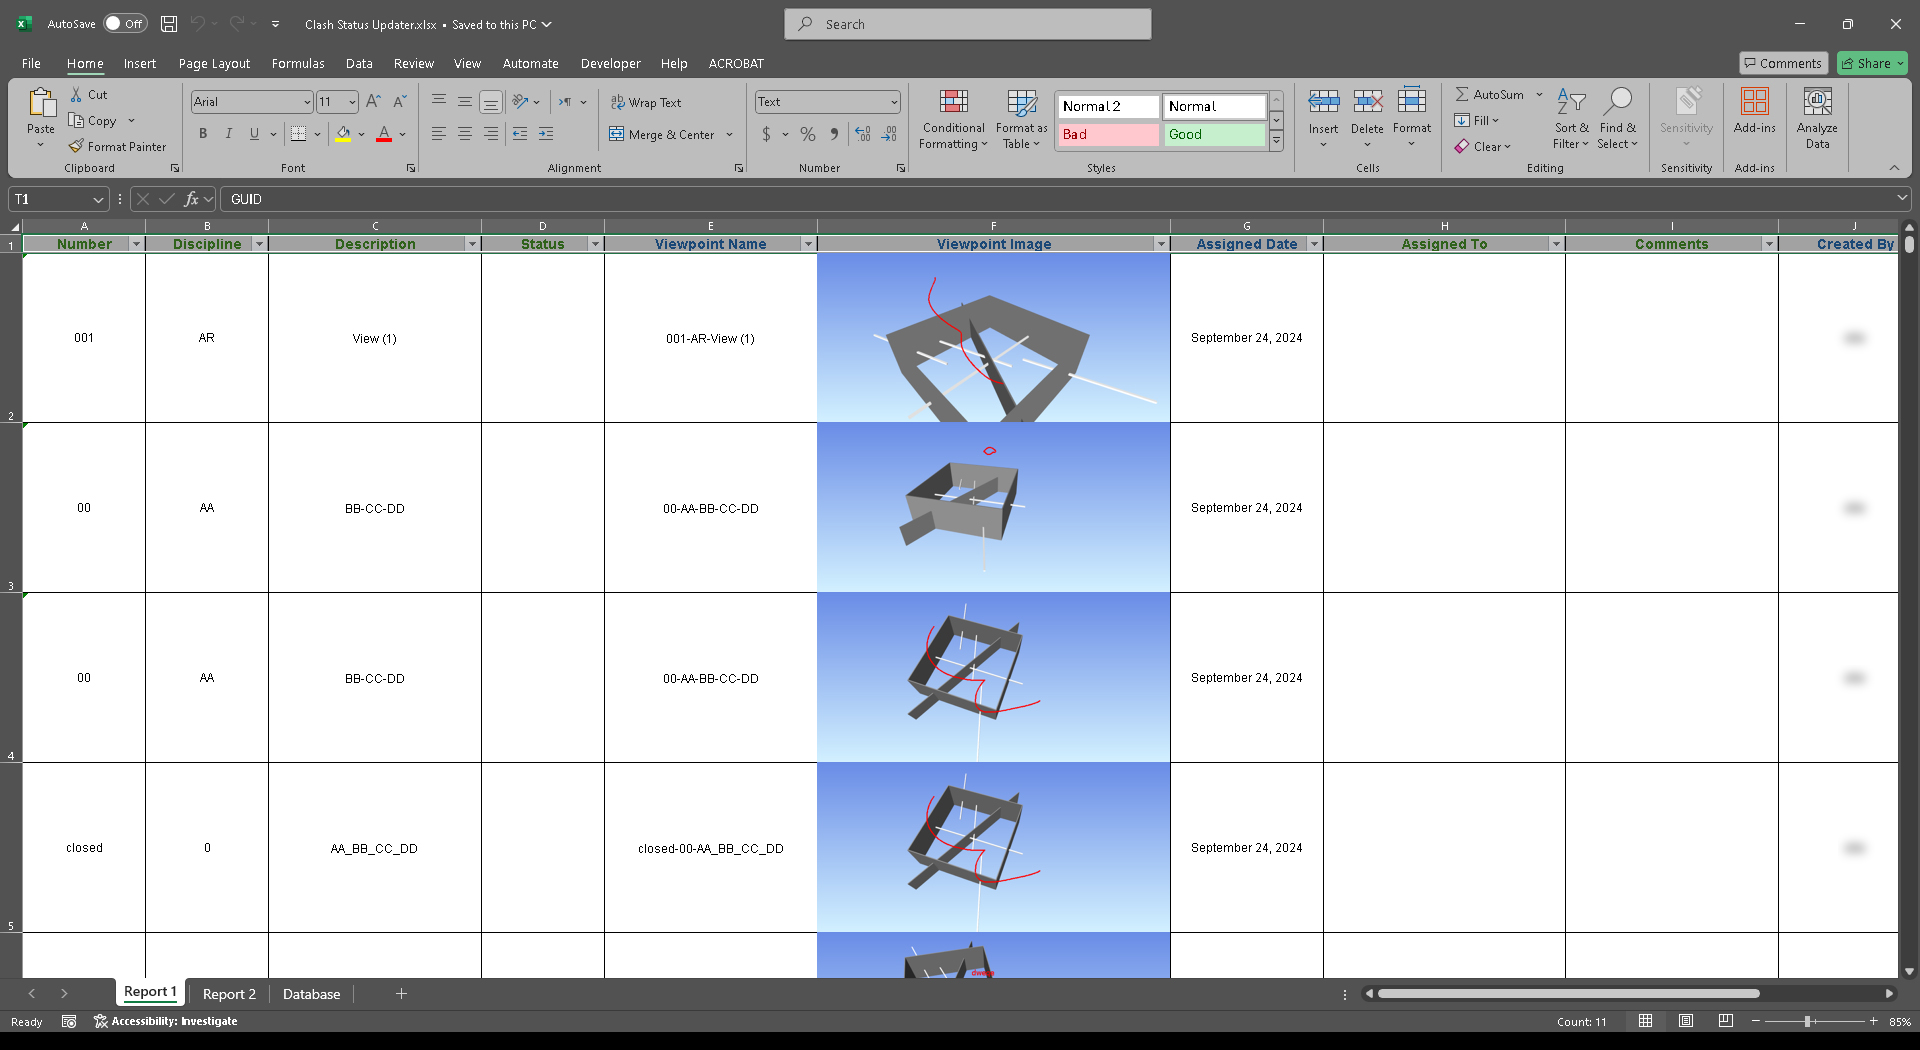The height and width of the screenshot is (1050, 1920).
Task: Open the Find & Select menu
Action: point(1617,119)
